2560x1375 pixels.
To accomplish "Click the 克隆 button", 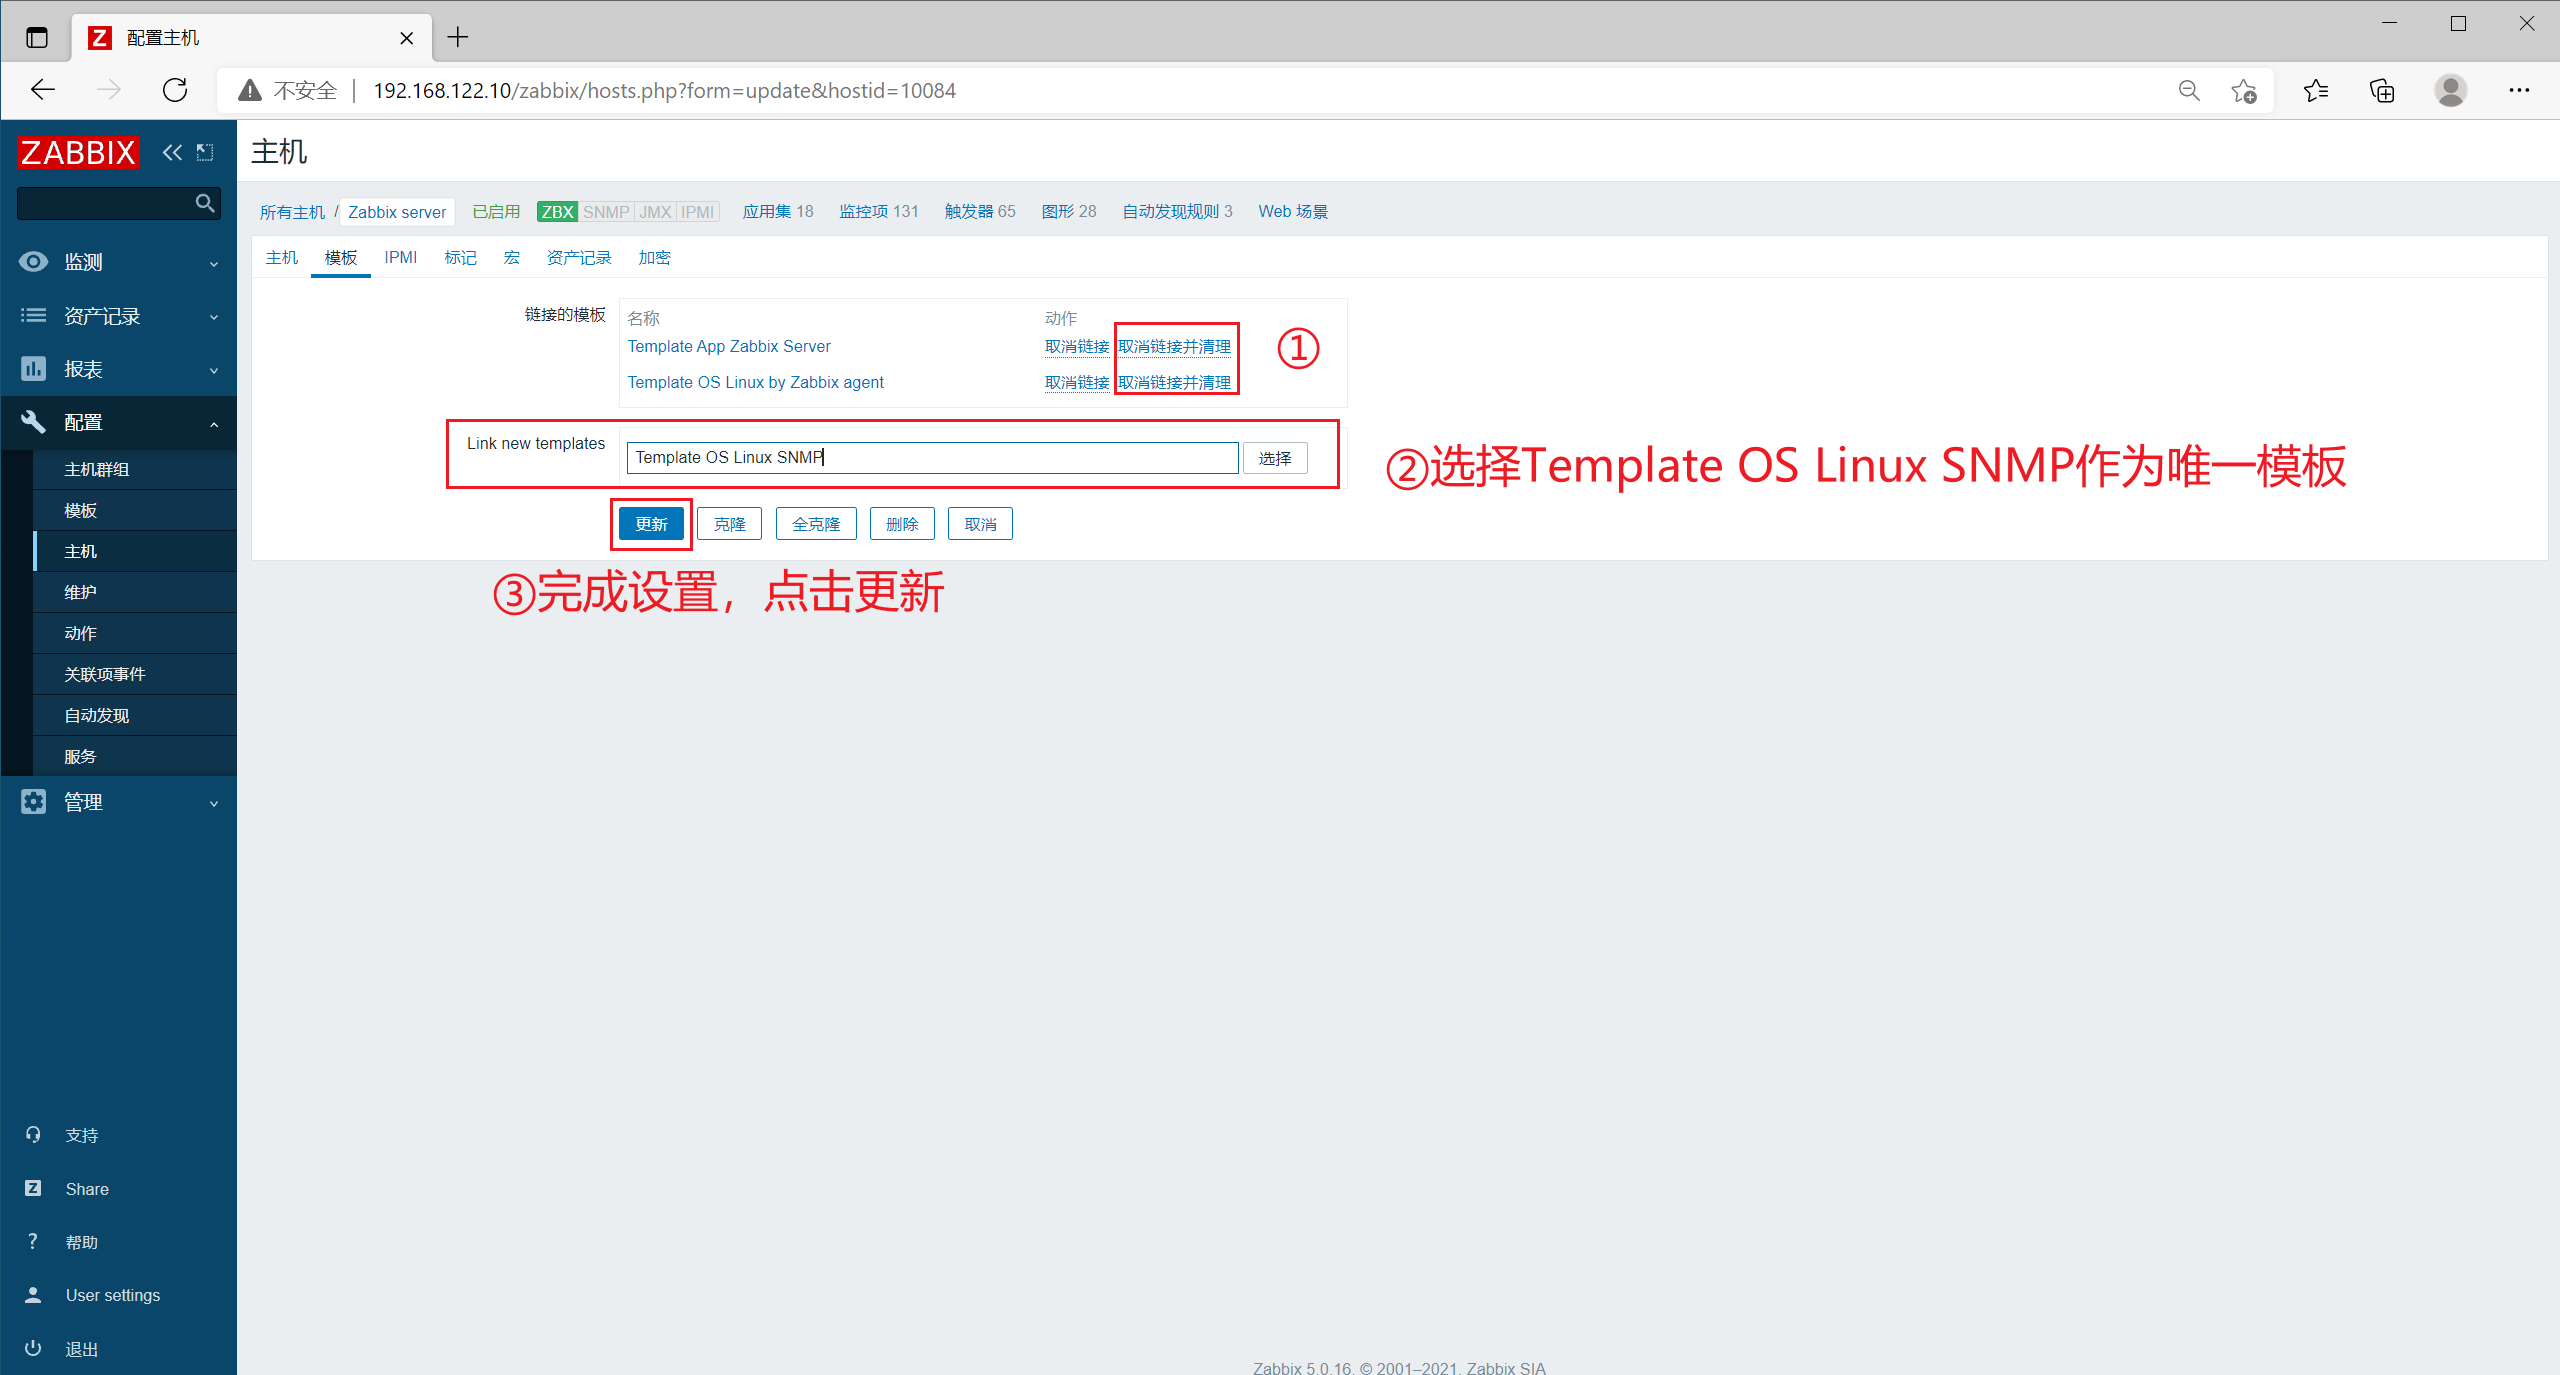I will pos(730,524).
